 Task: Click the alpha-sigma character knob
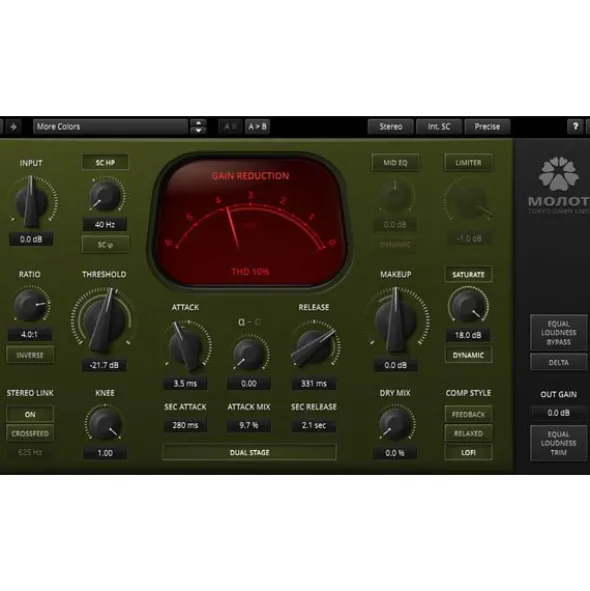pyautogui.click(x=249, y=354)
